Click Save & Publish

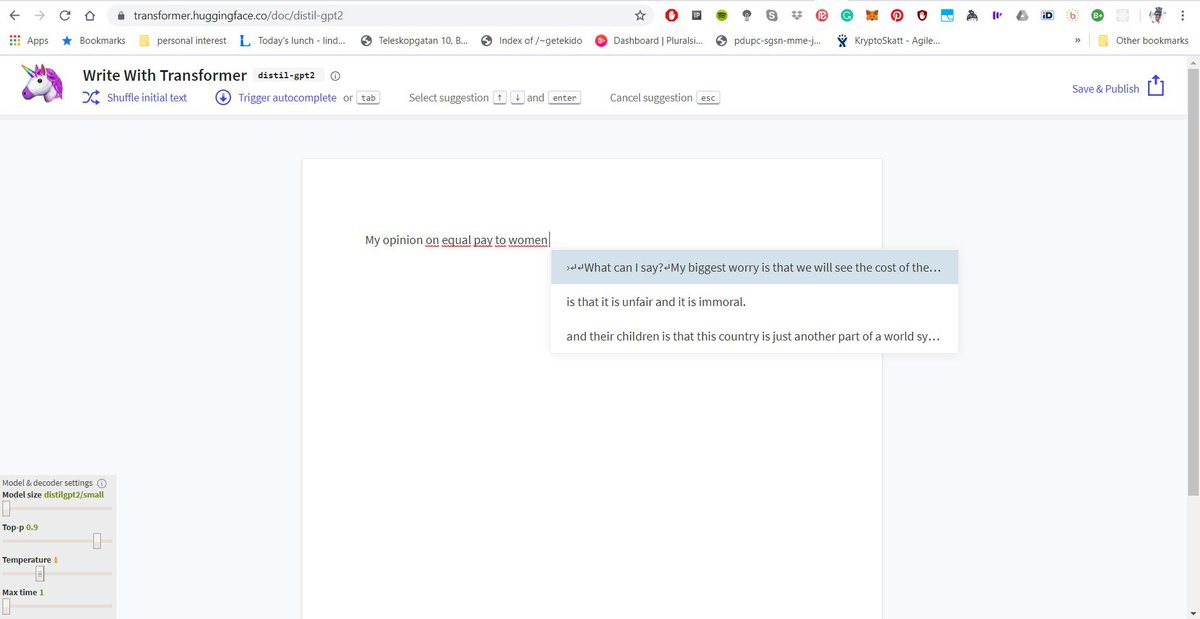pyautogui.click(x=1105, y=89)
